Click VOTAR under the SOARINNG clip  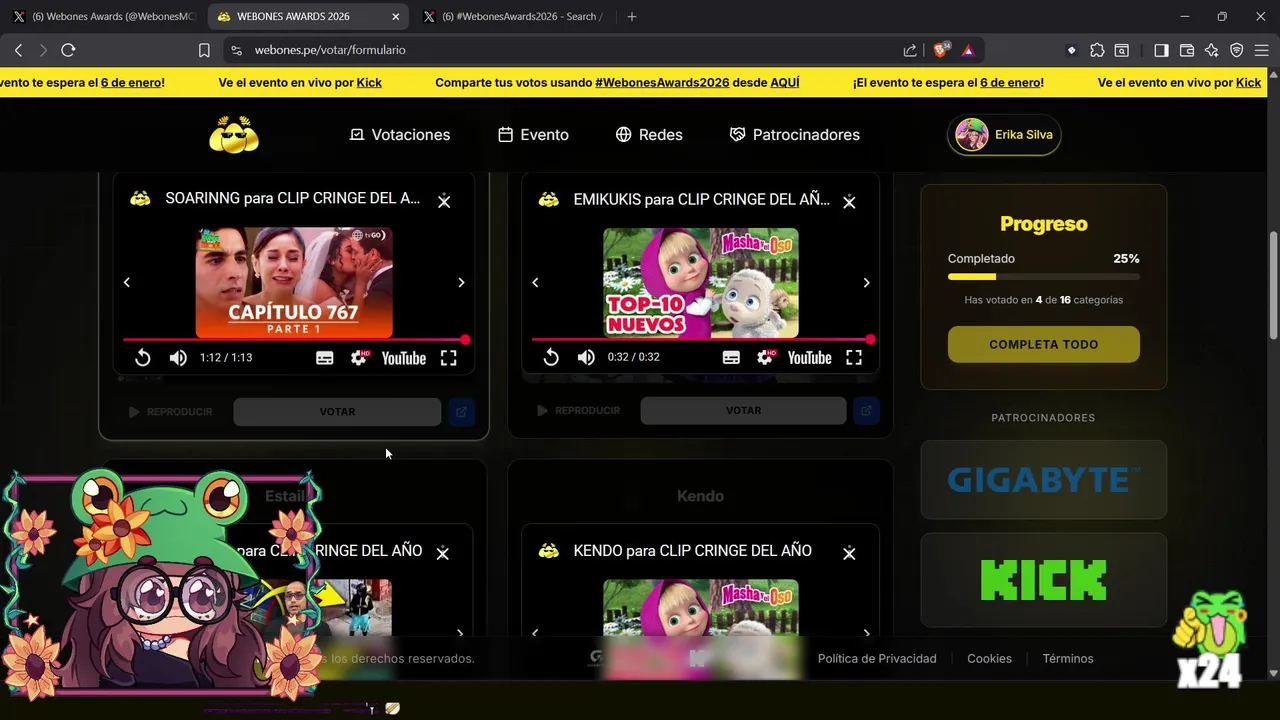pos(337,412)
